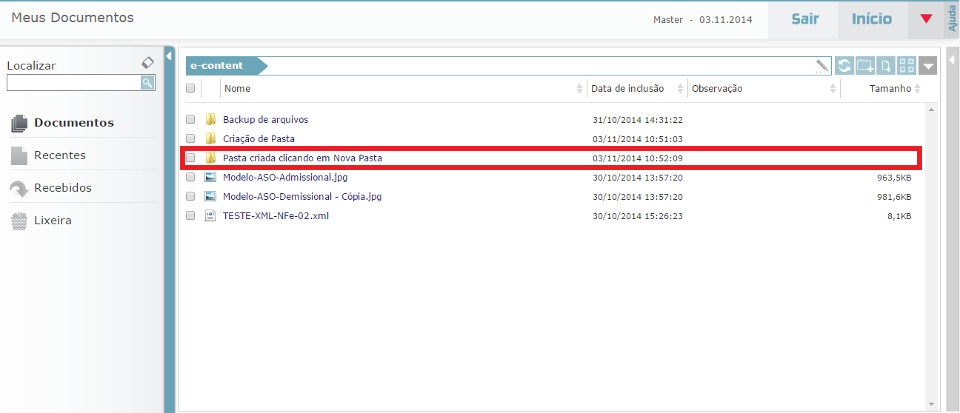
Task: Click into the Localizar search field
Action: (72, 83)
